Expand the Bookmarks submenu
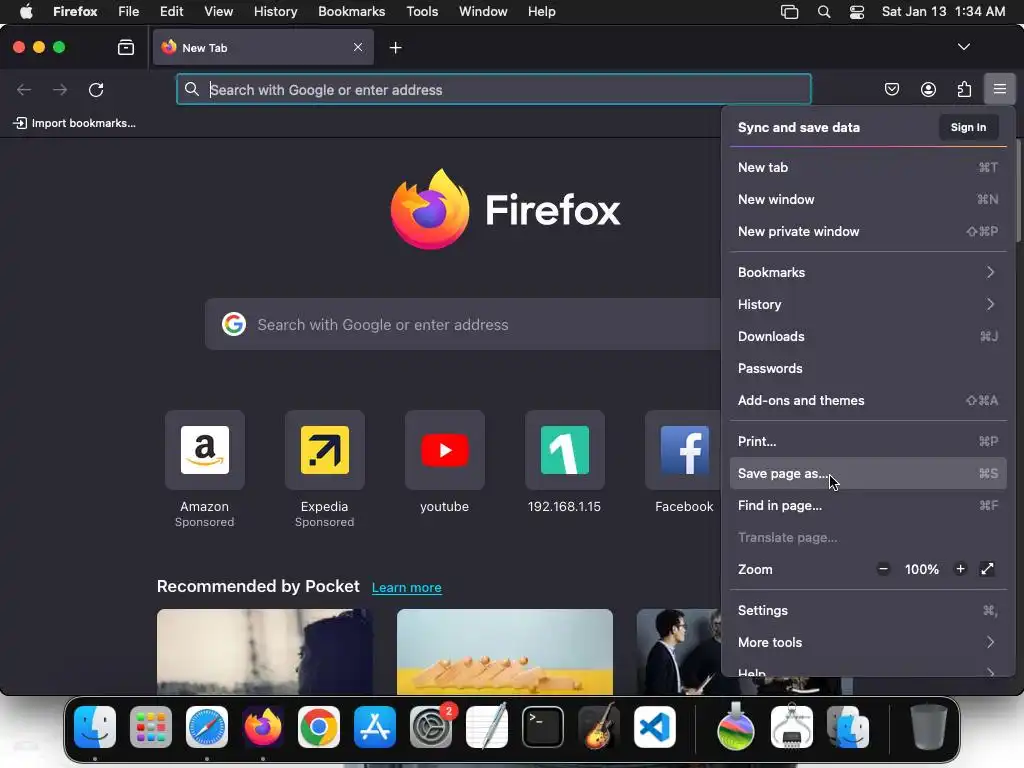 point(868,272)
